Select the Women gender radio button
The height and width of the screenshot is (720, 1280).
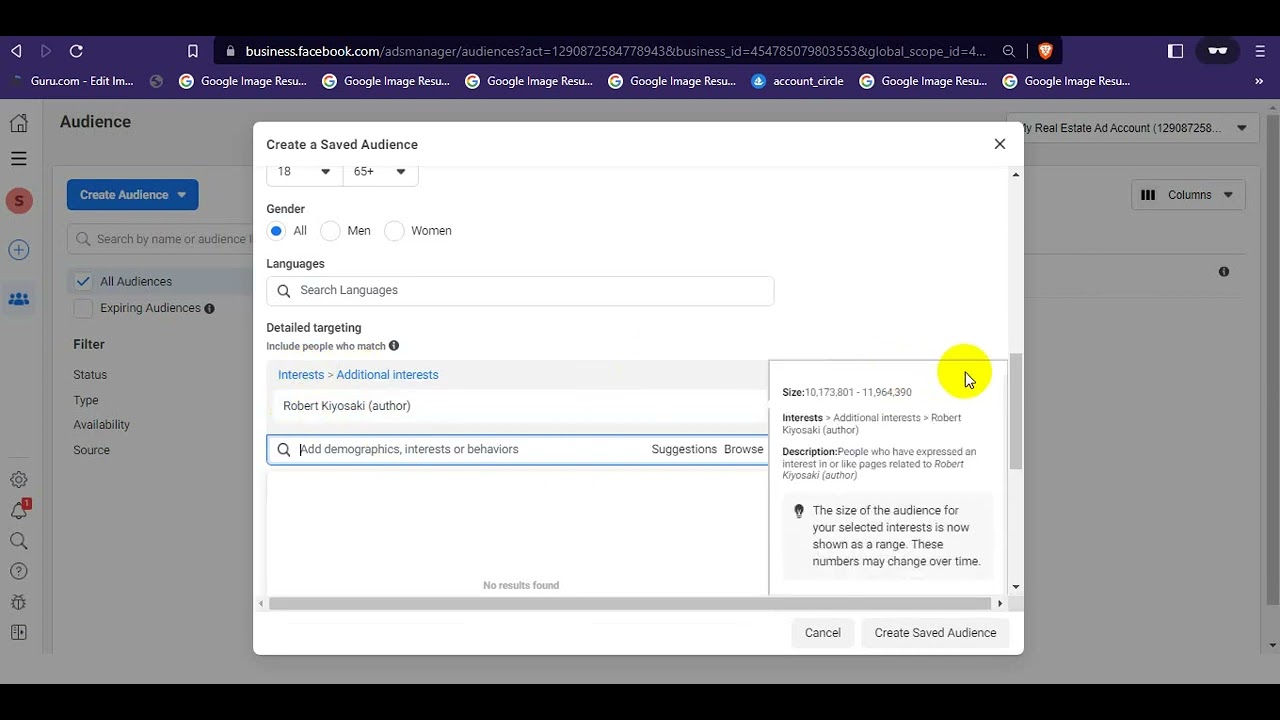[394, 231]
